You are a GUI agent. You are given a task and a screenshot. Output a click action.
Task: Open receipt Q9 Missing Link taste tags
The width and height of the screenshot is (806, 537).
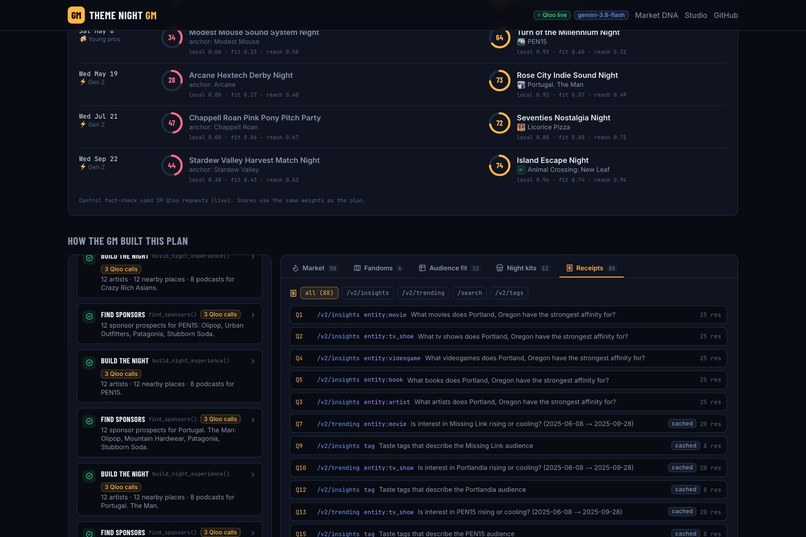point(508,446)
